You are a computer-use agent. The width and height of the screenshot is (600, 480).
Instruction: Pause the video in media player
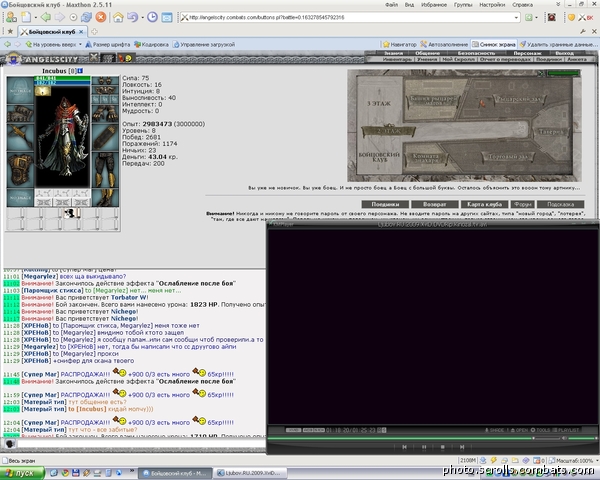coord(424,447)
